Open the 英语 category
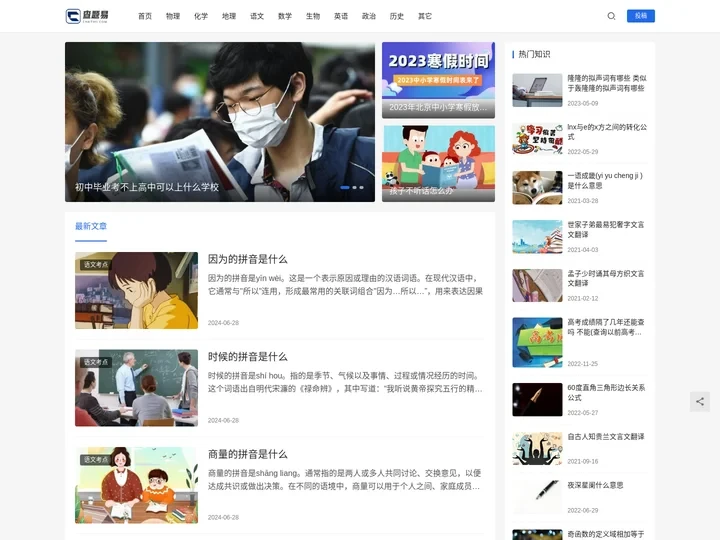The image size is (720, 540). tap(341, 16)
